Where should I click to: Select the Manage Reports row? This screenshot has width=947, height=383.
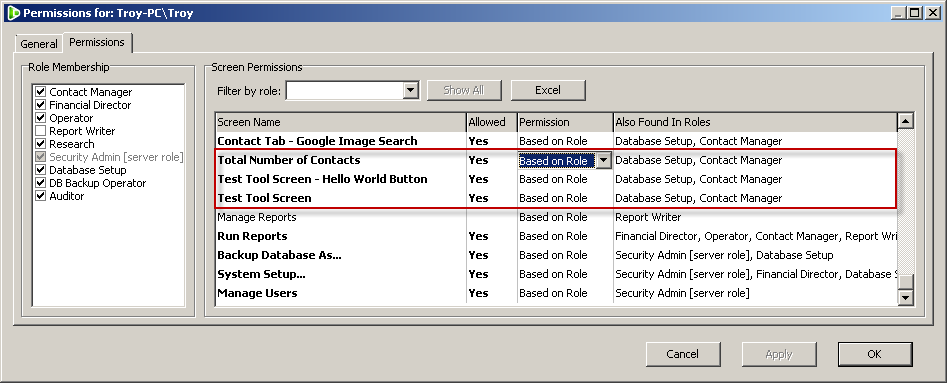pos(556,217)
